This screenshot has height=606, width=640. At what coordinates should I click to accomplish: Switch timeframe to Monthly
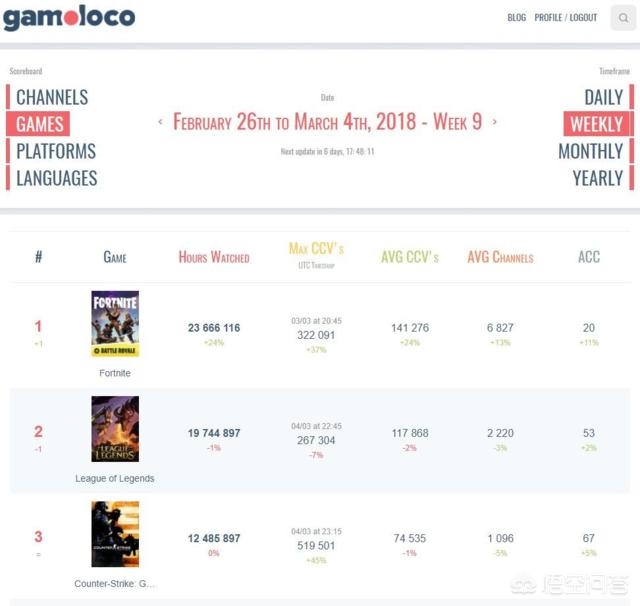(590, 151)
